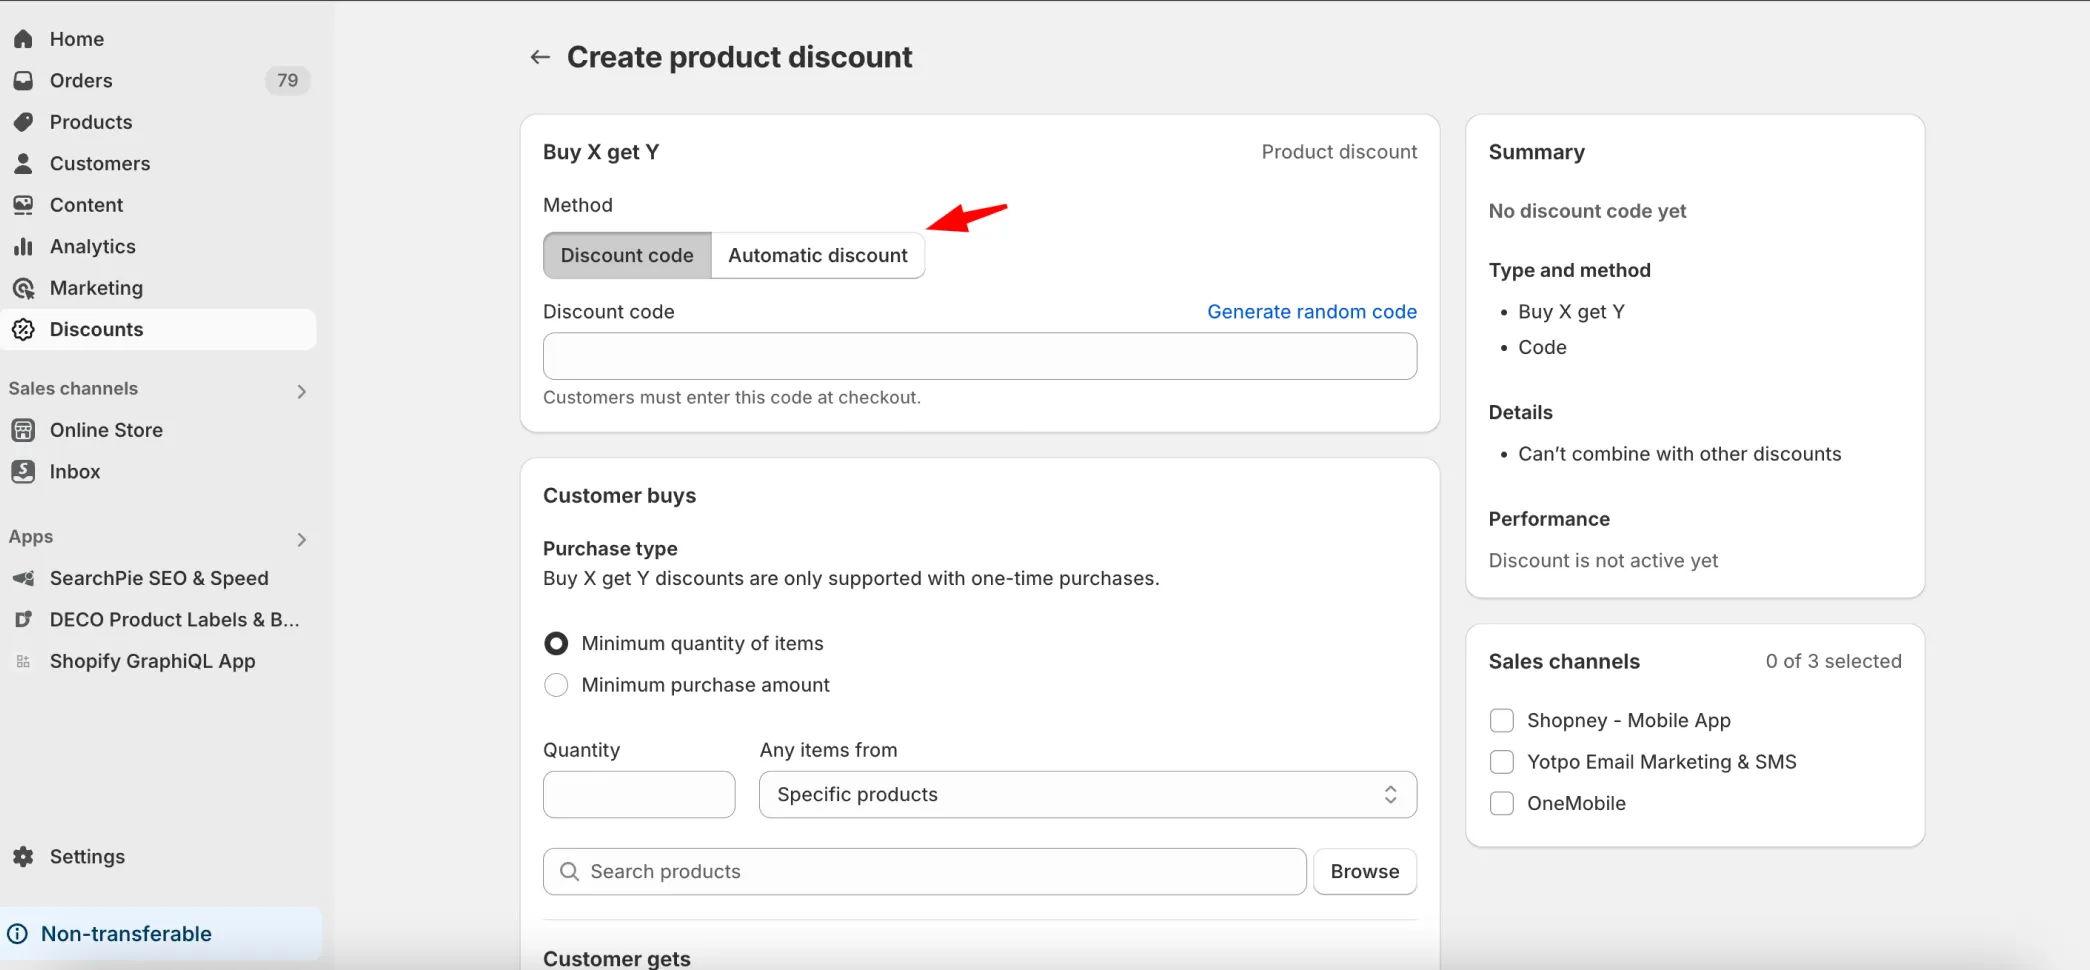Click the DECO Product Labels app icon

(x=23, y=620)
